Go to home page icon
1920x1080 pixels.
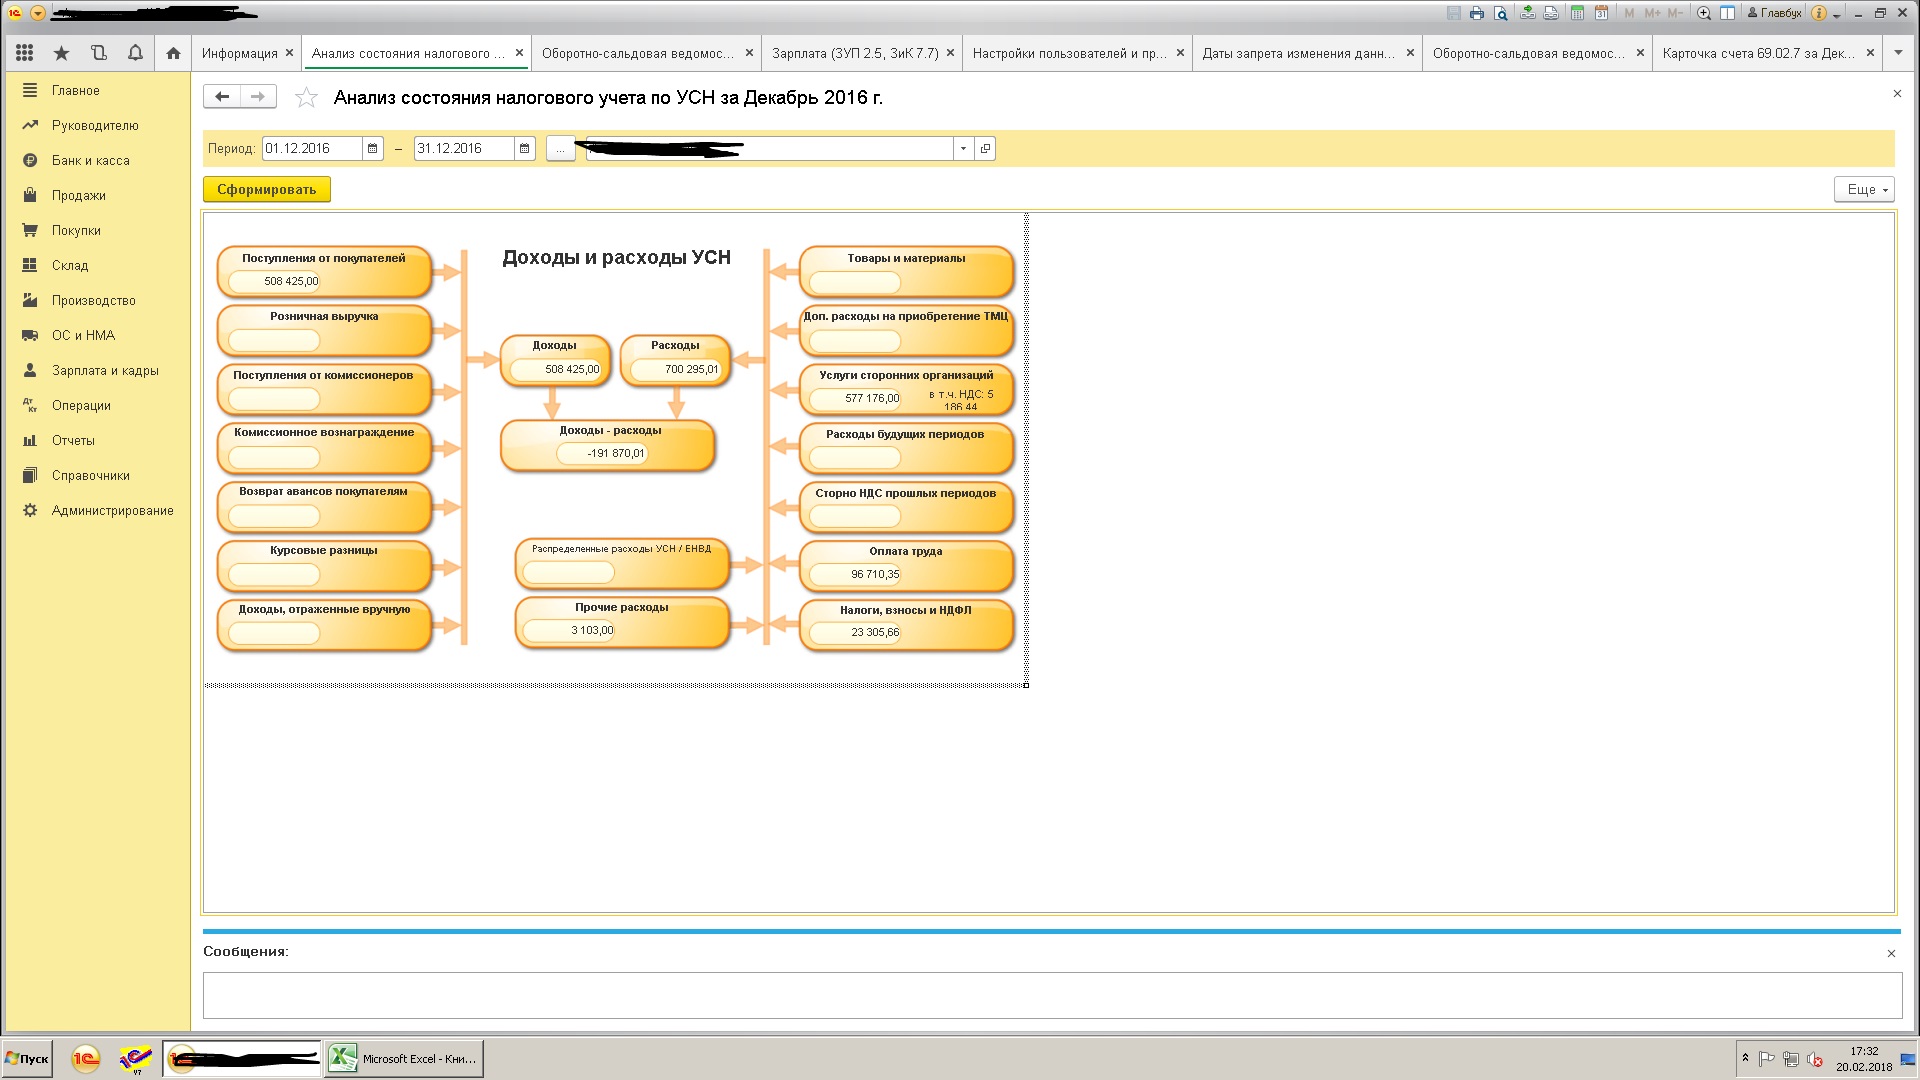(x=173, y=53)
